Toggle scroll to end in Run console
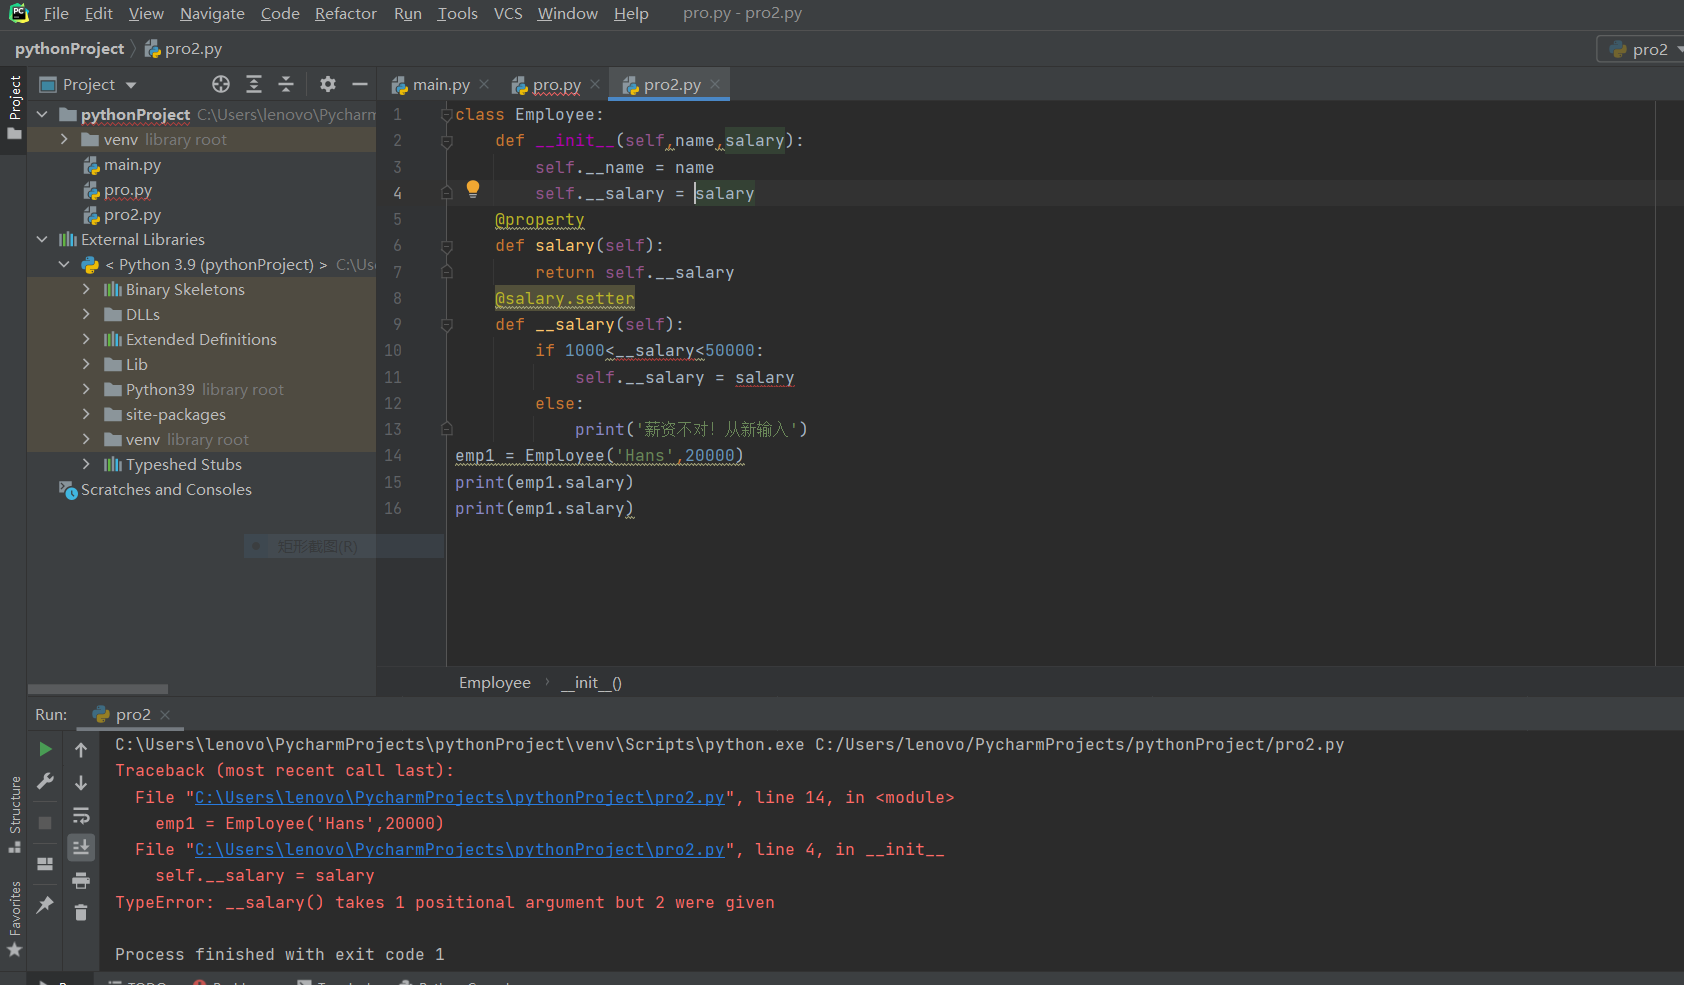 click(x=81, y=847)
